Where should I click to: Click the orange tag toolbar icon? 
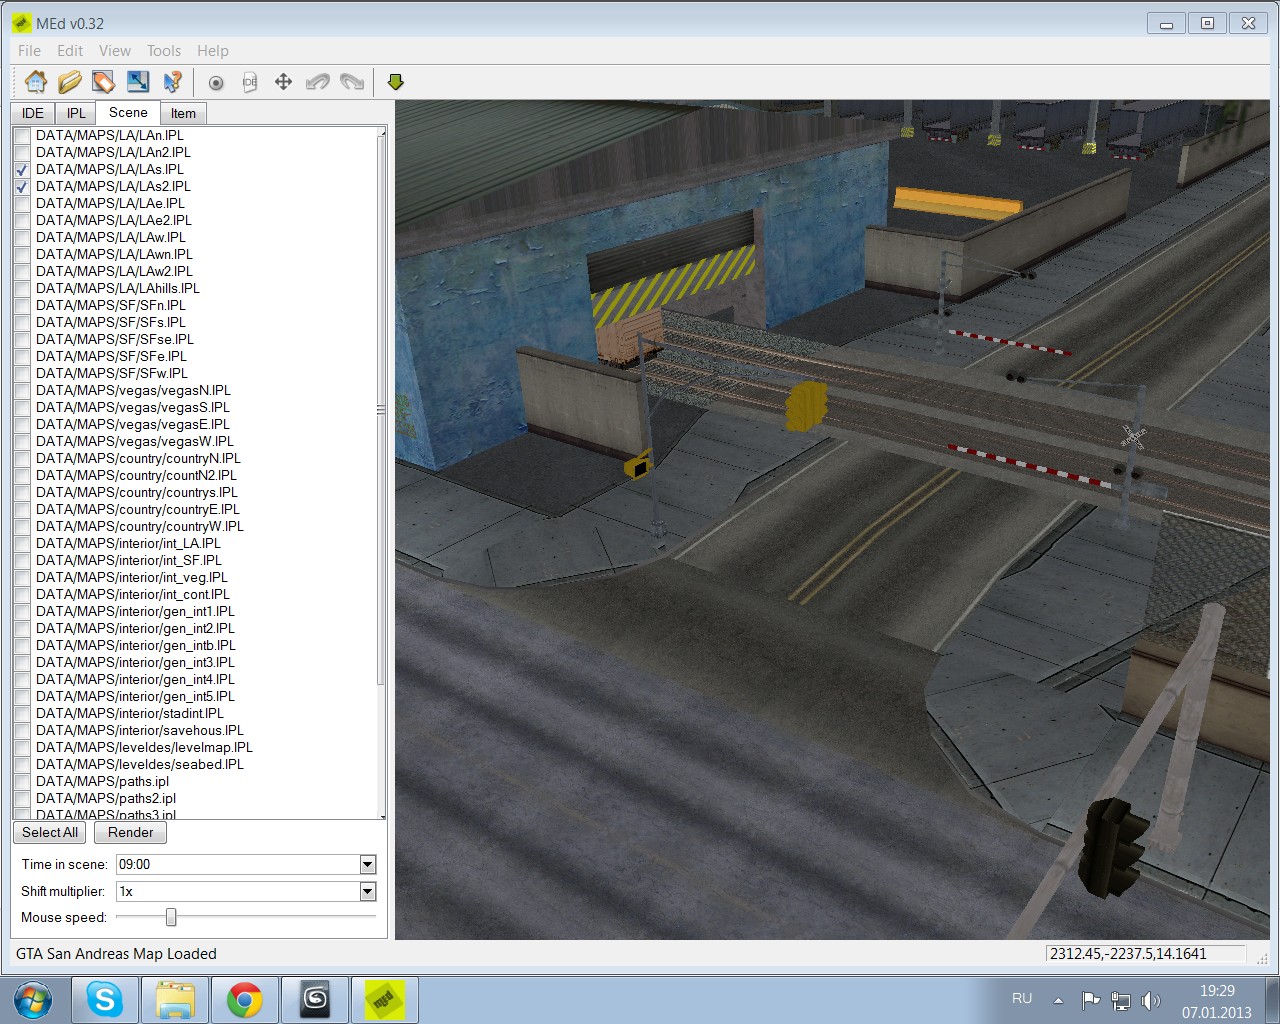(x=103, y=82)
